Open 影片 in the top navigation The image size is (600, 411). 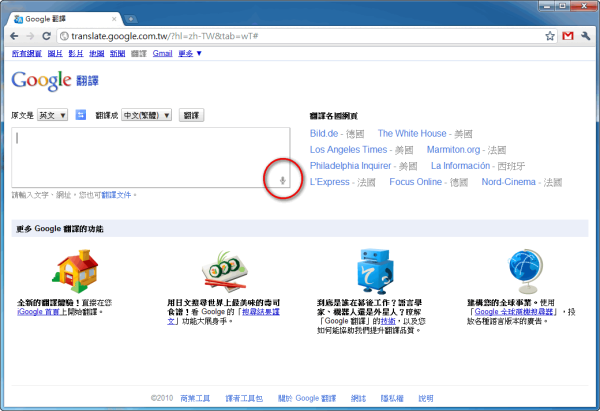click(76, 54)
